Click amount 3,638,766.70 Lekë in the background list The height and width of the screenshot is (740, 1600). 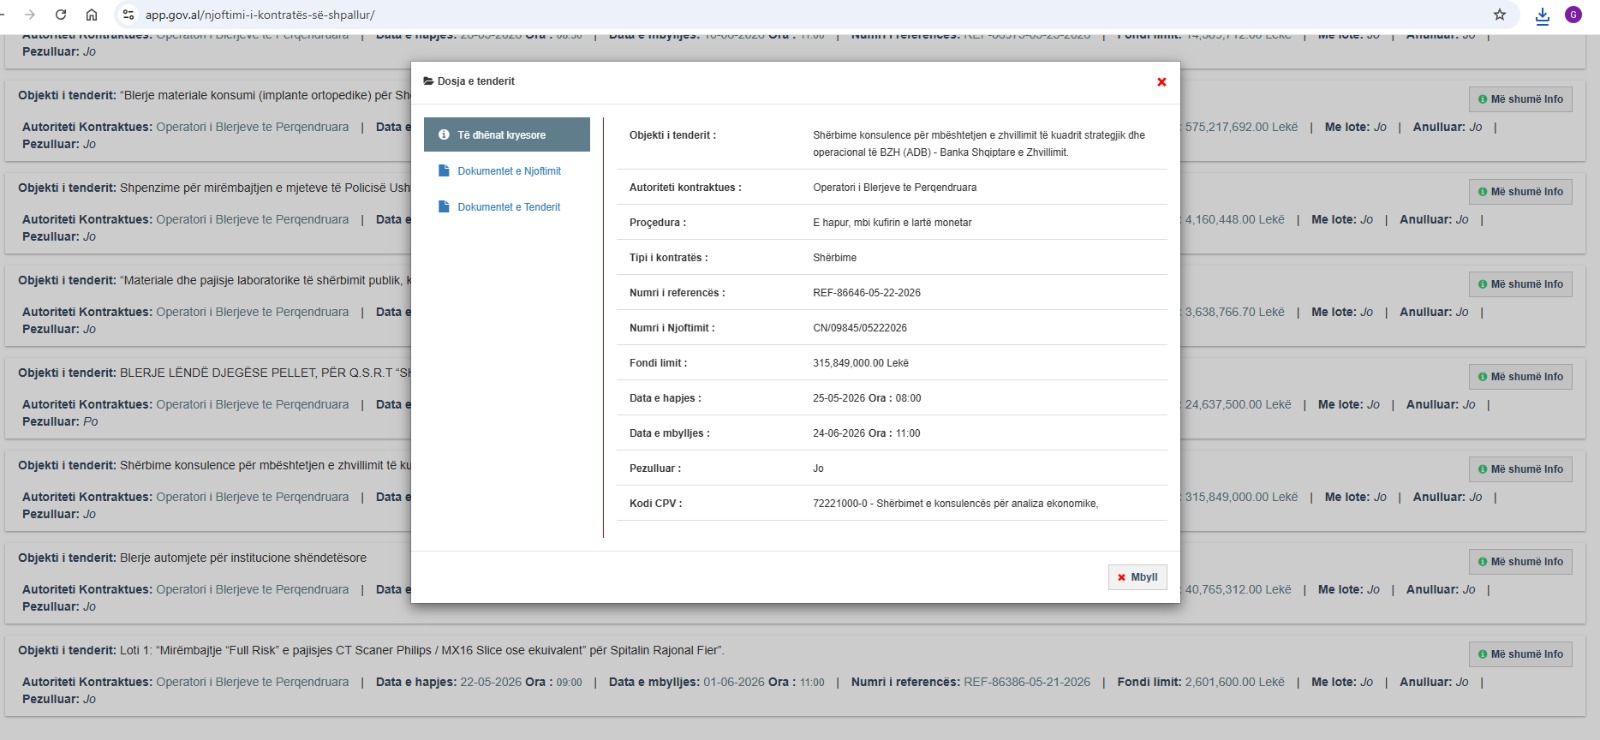[1235, 312]
